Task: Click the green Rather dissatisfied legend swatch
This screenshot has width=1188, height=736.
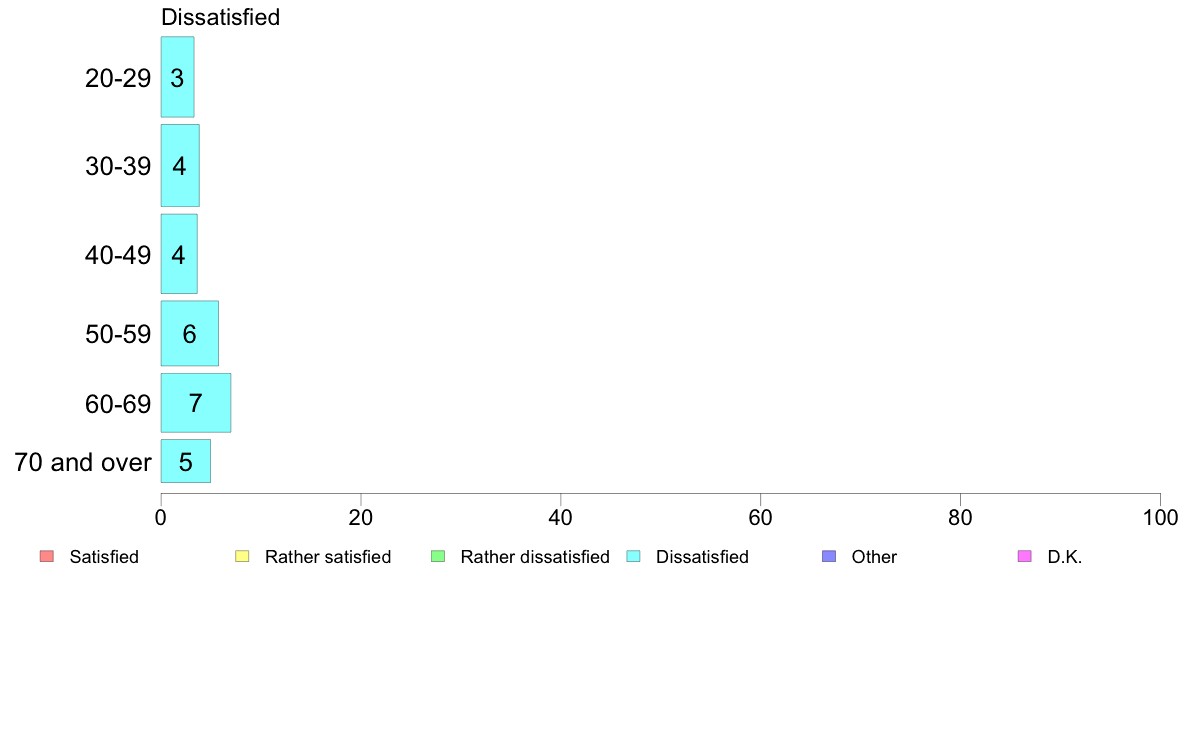Action: (438, 556)
